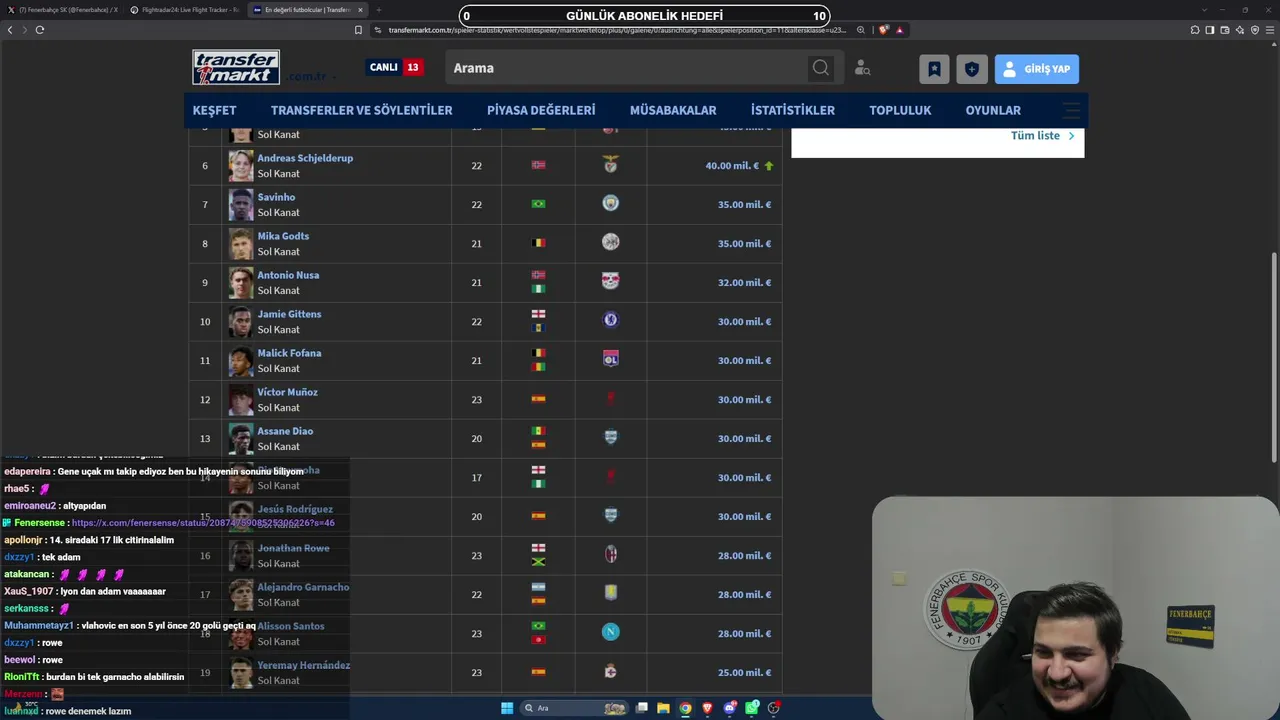Click Manchester City crest in Savinho row

click(611, 204)
